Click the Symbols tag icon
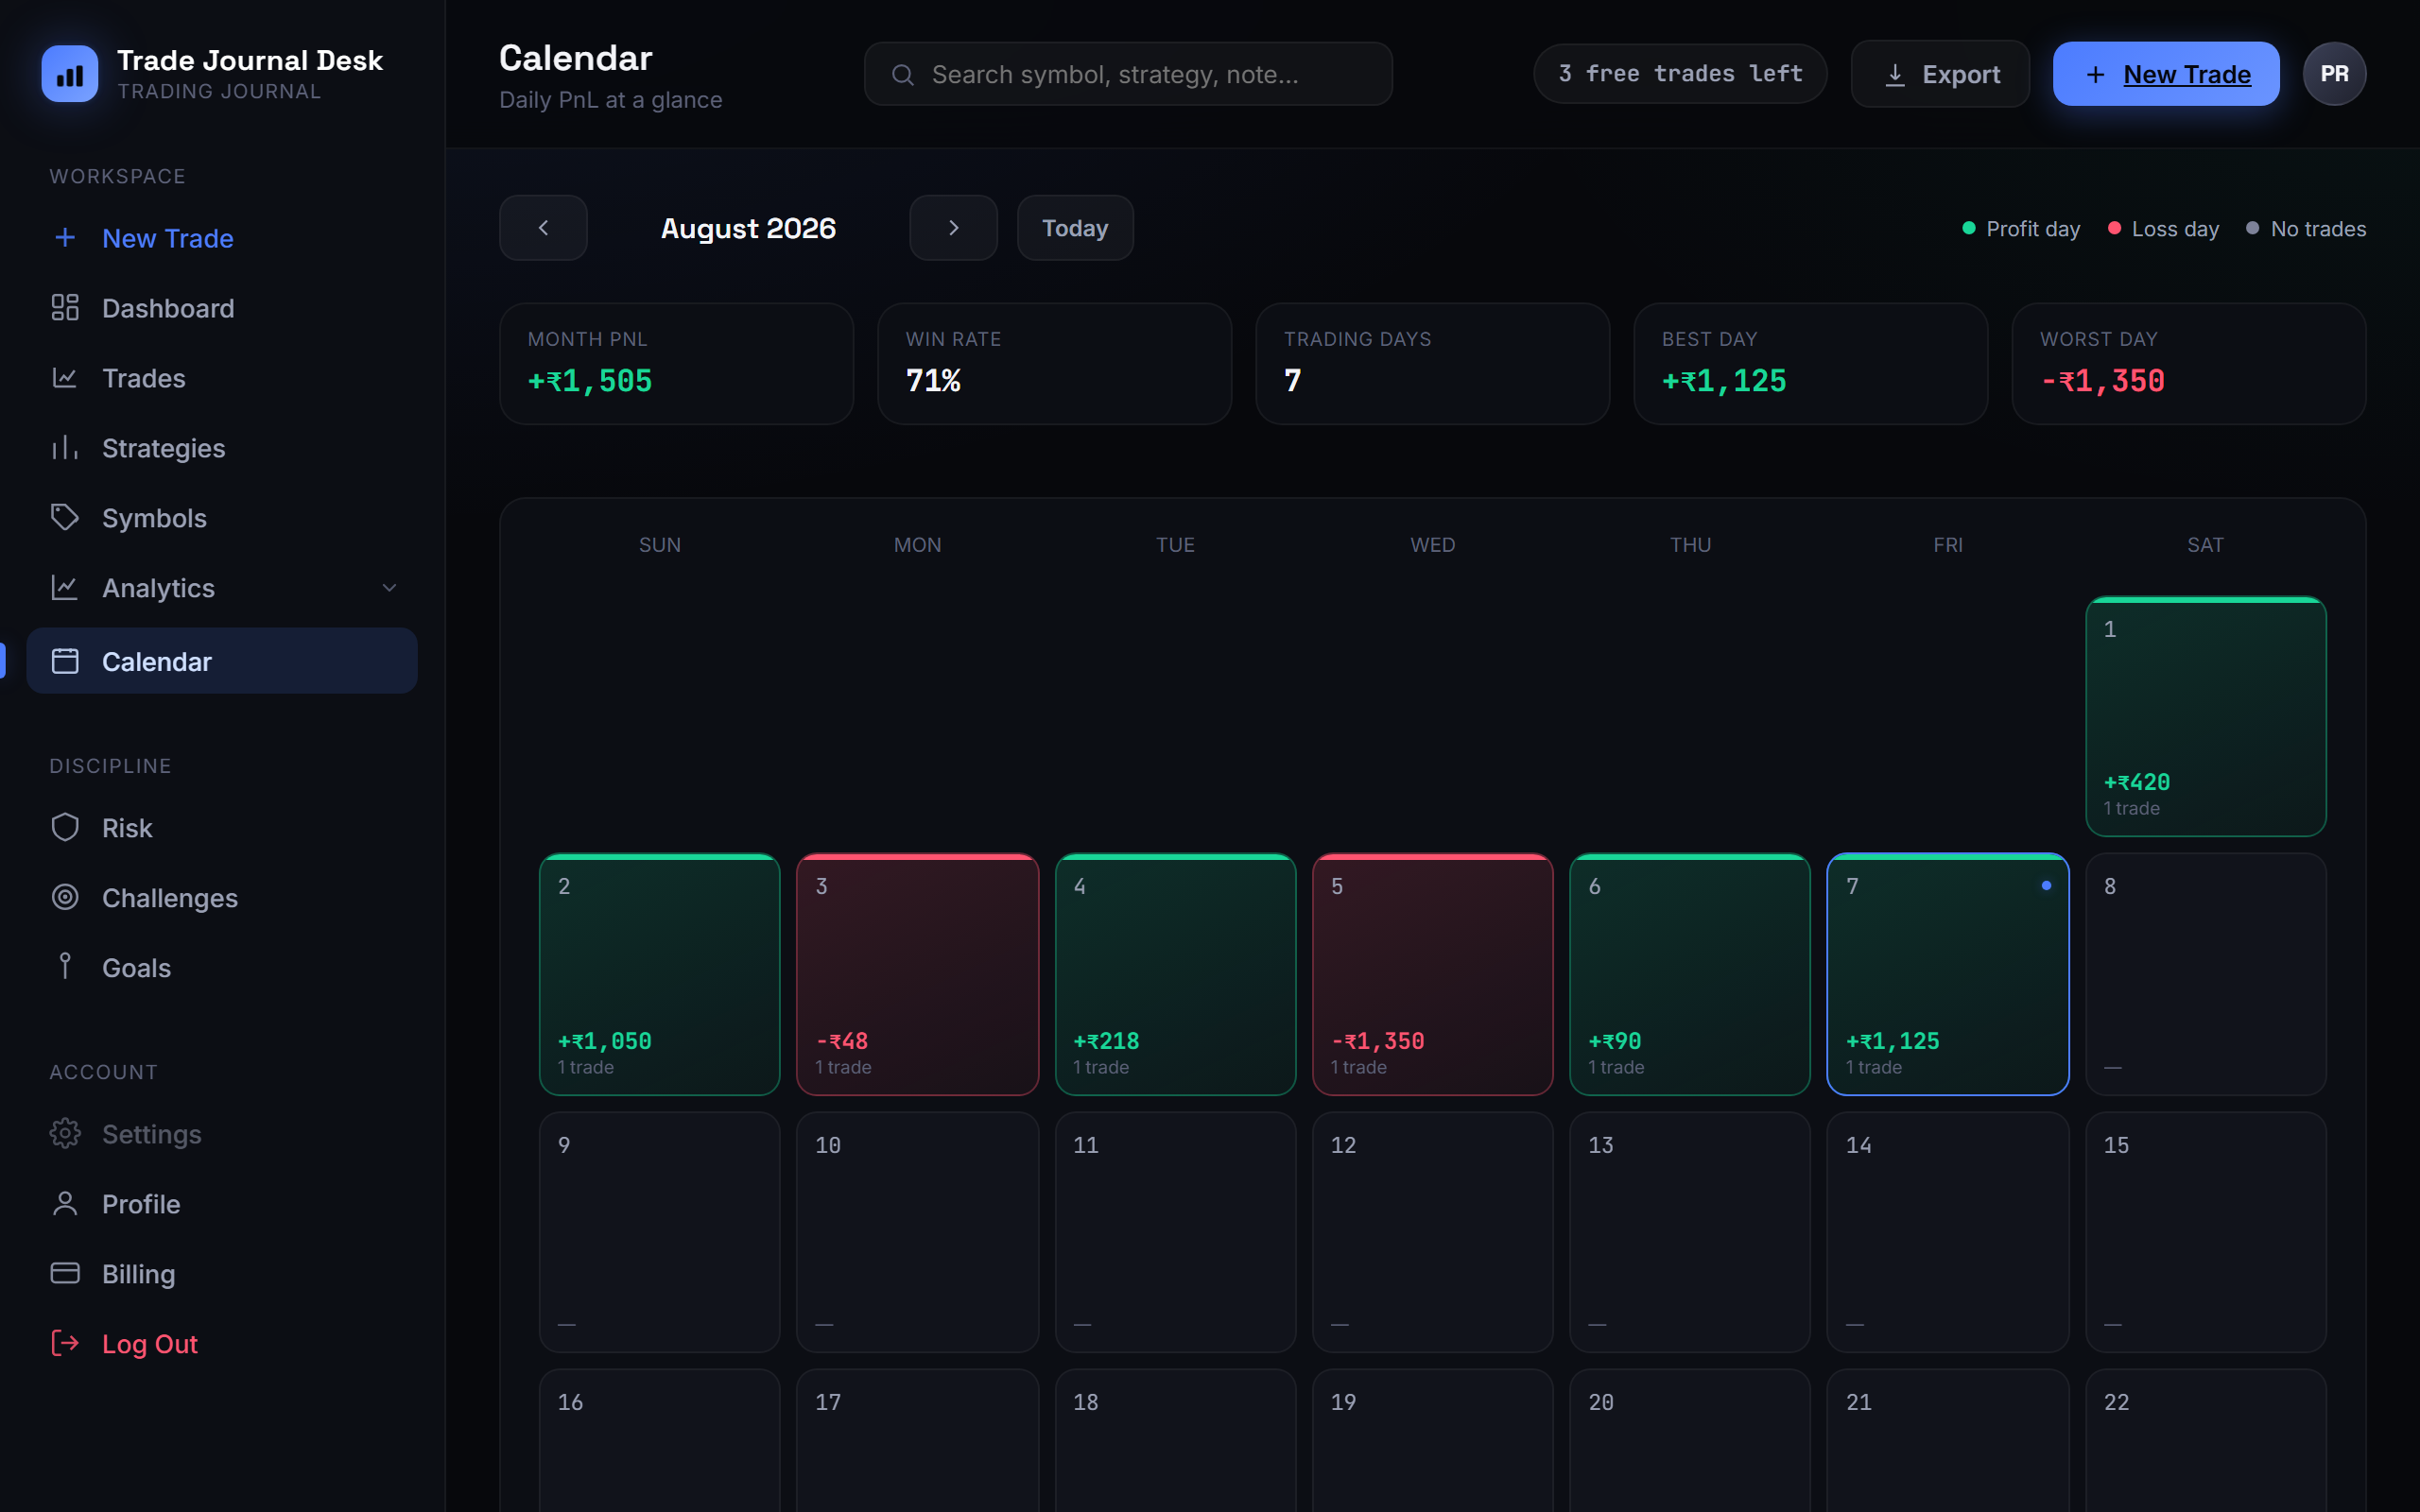Viewport: 2420px width, 1512px height. (x=65, y=518)
